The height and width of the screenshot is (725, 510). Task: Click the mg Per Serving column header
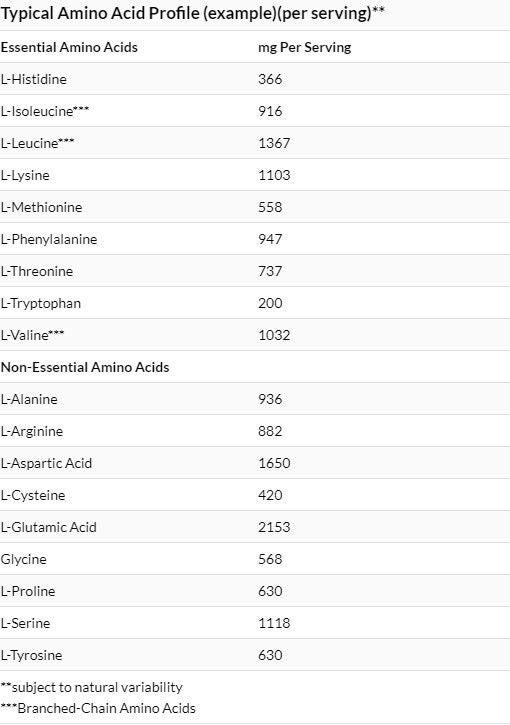[305, 47]
